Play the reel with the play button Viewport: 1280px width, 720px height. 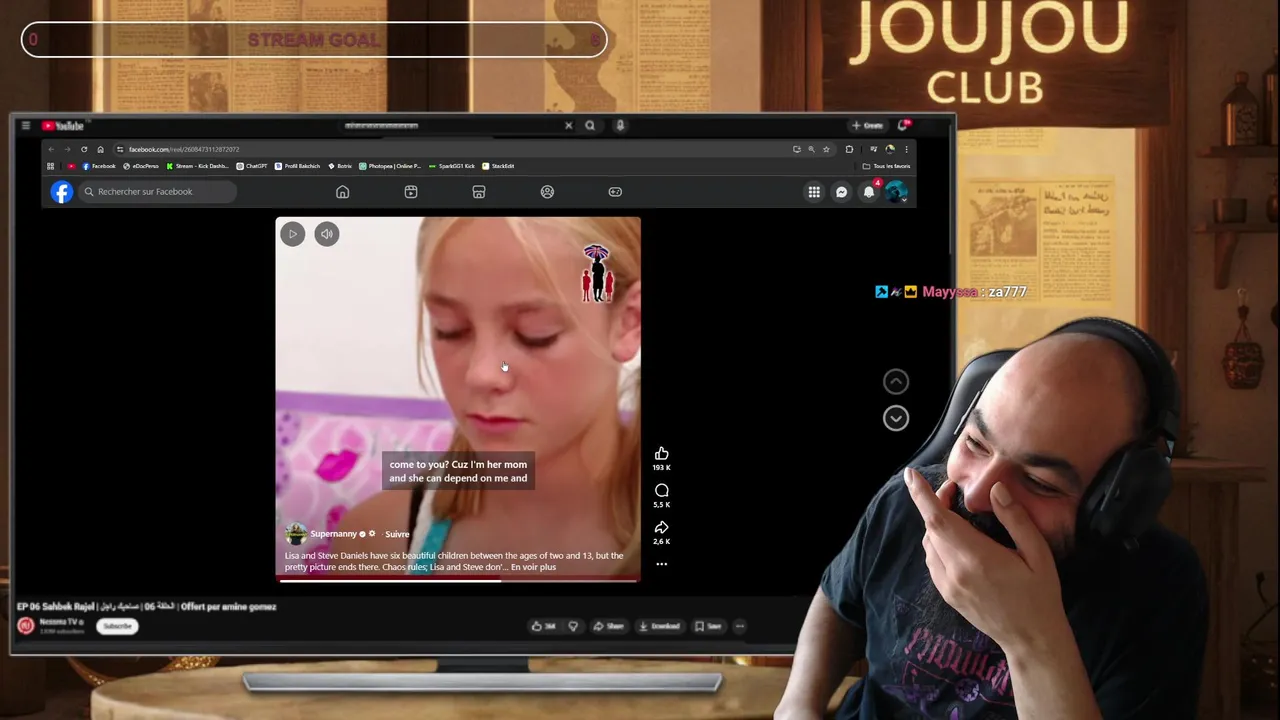292,234
